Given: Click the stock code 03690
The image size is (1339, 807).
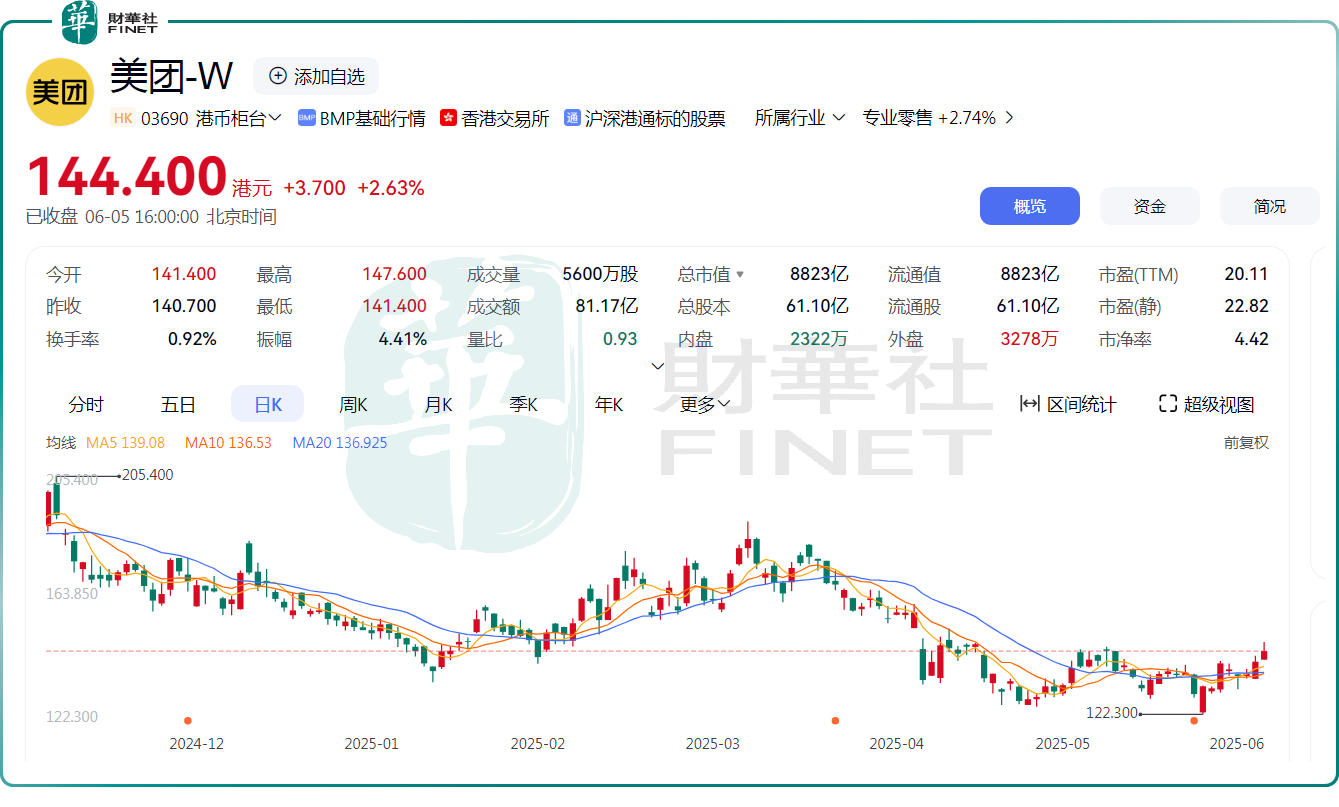Looking at the screenshot, I should [x=164, y=118].
